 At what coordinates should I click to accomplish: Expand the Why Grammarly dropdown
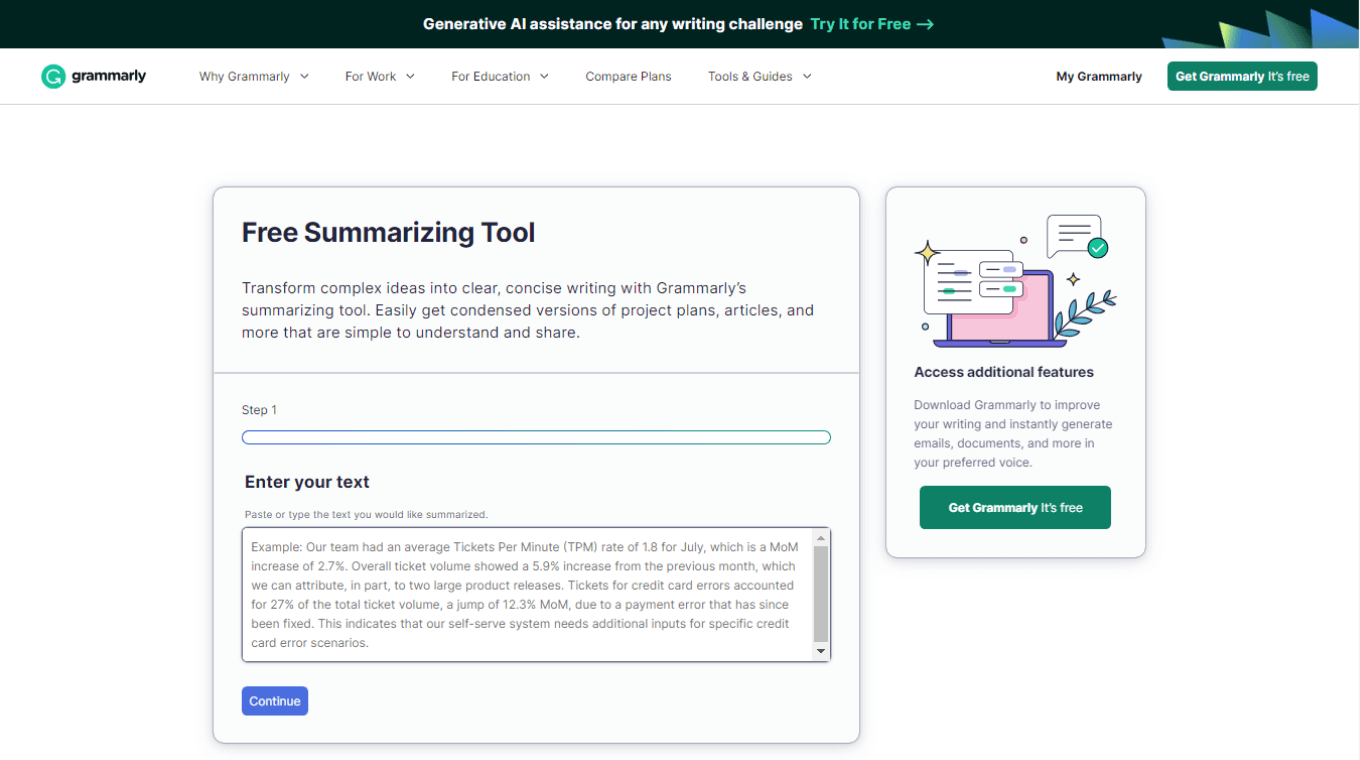pyautogui.click(x=253, y=76)
